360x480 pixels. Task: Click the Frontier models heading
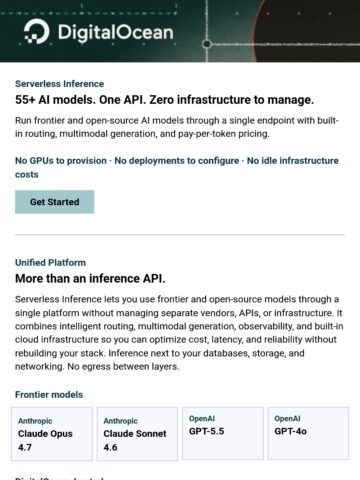pos(49,395)
